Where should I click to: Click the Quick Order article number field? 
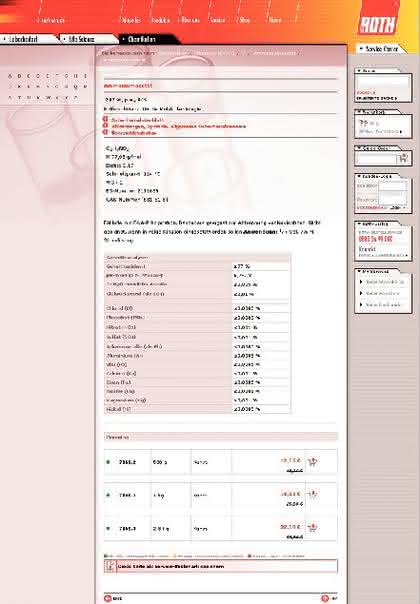click(x=376, y=159)
